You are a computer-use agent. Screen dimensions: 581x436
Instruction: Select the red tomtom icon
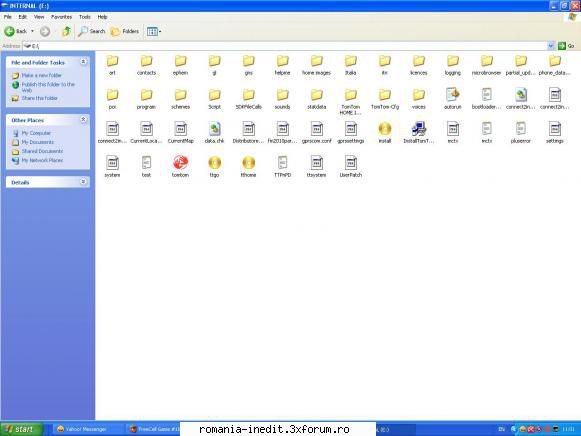point(180,167)
